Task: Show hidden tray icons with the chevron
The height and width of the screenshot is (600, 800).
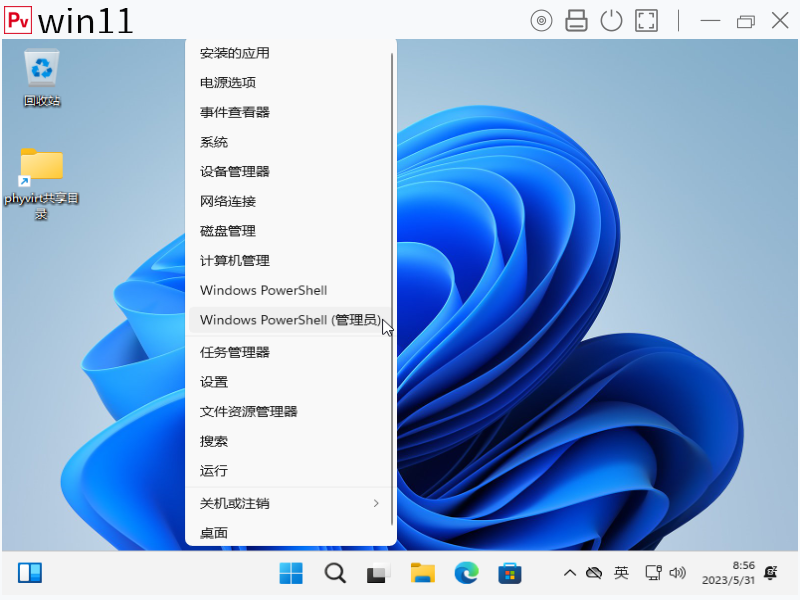Action: [x=570, y=573]
